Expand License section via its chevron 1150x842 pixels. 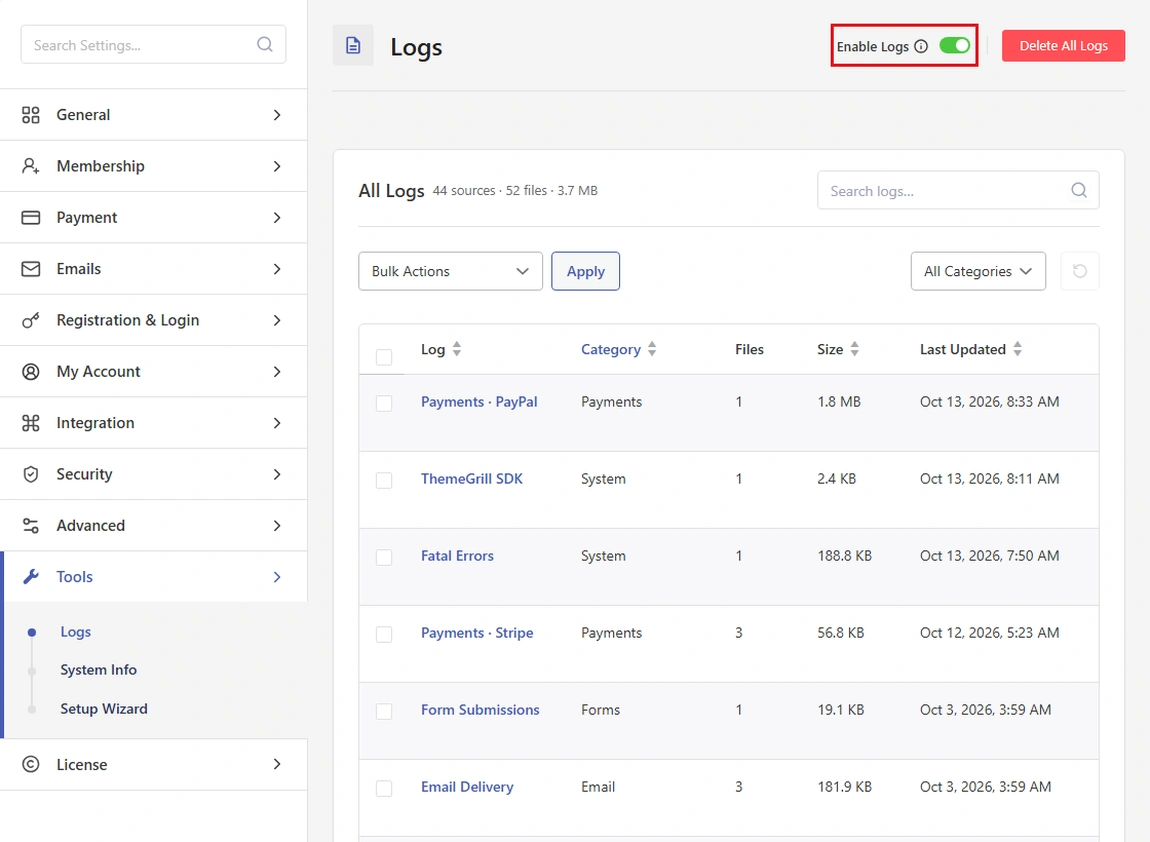[x=276, y=764]
